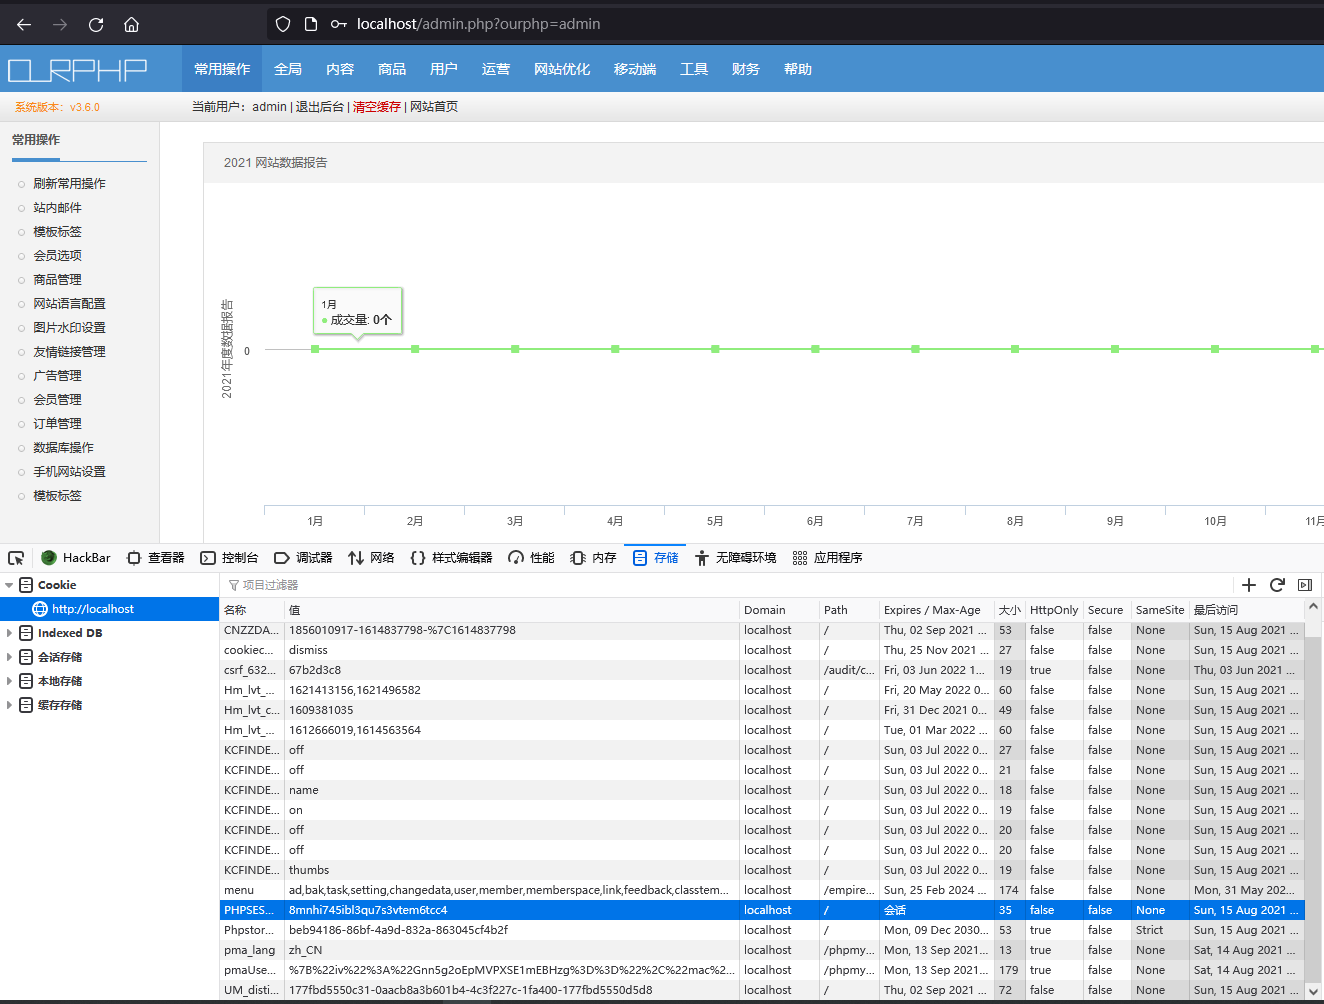Open 会员选项 in sidebar
The image size is (1324, 1004).
pos(57,256)
